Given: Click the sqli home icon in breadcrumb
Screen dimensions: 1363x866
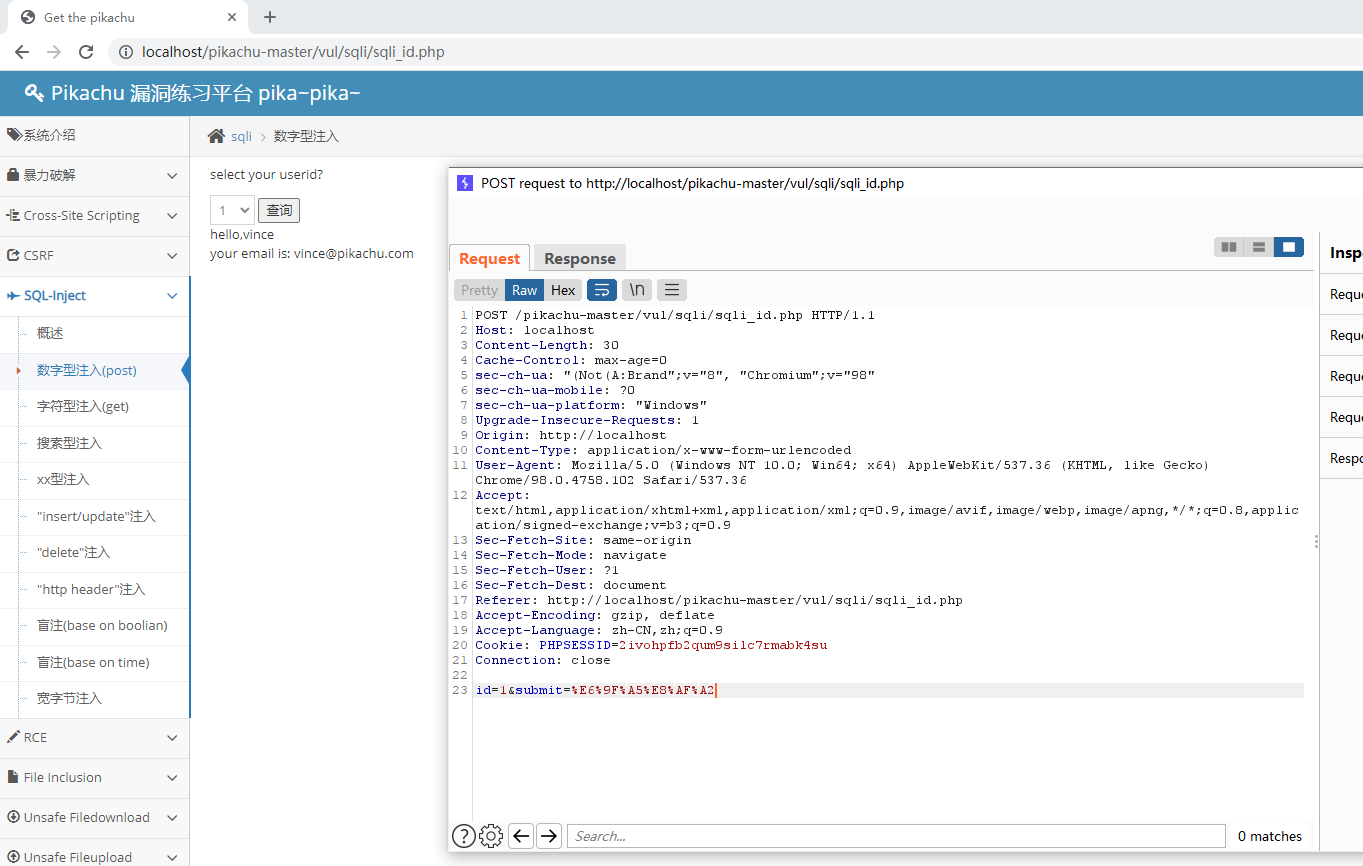Looking at the screenshot, I should (x=216, y=136).
